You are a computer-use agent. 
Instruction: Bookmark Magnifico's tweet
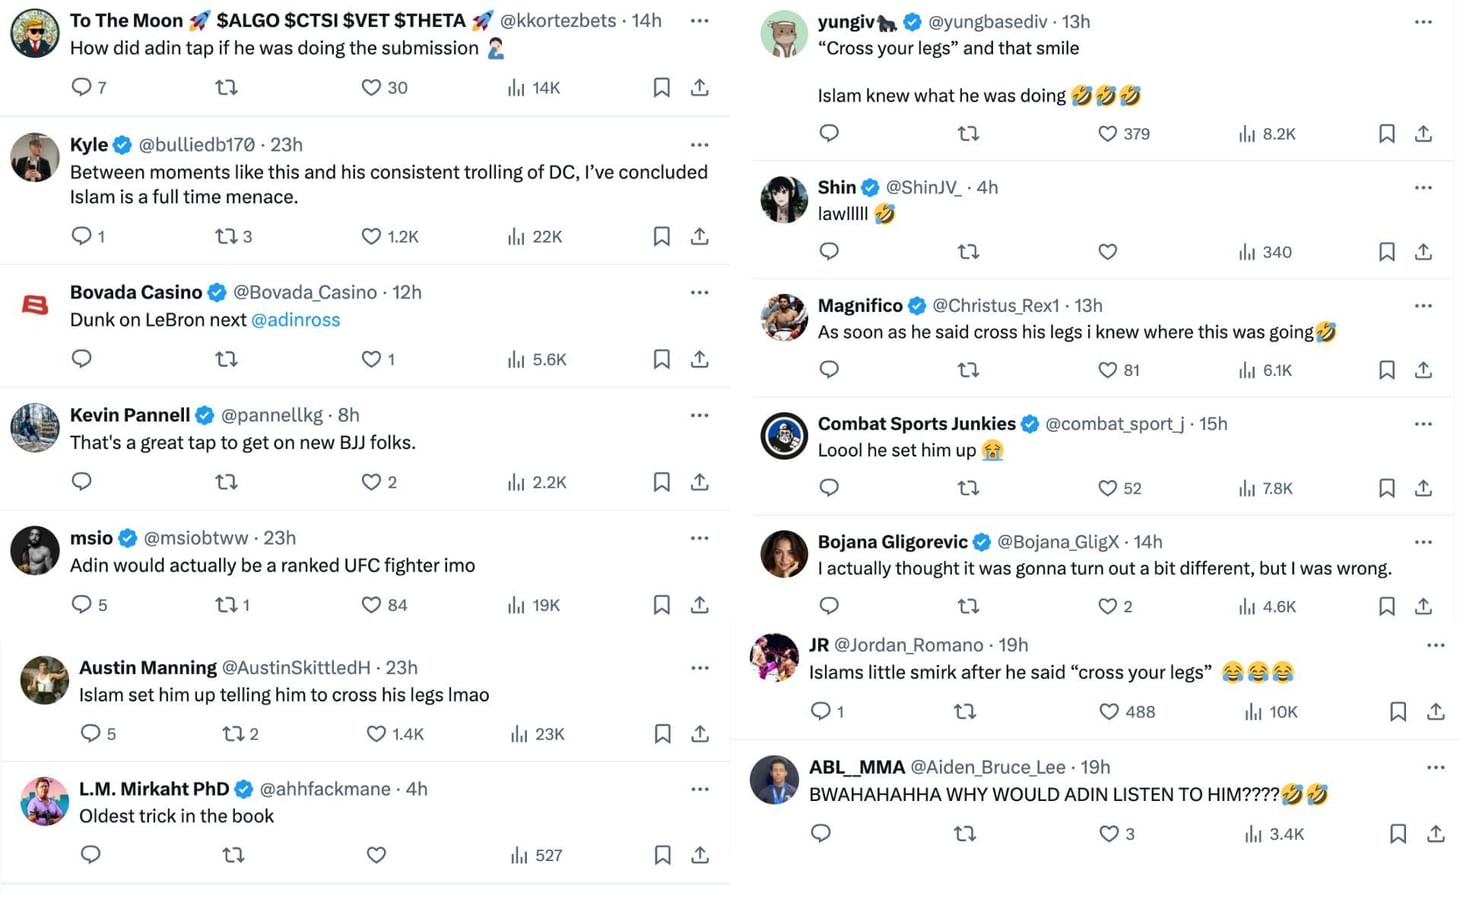tap(1386, 369)
